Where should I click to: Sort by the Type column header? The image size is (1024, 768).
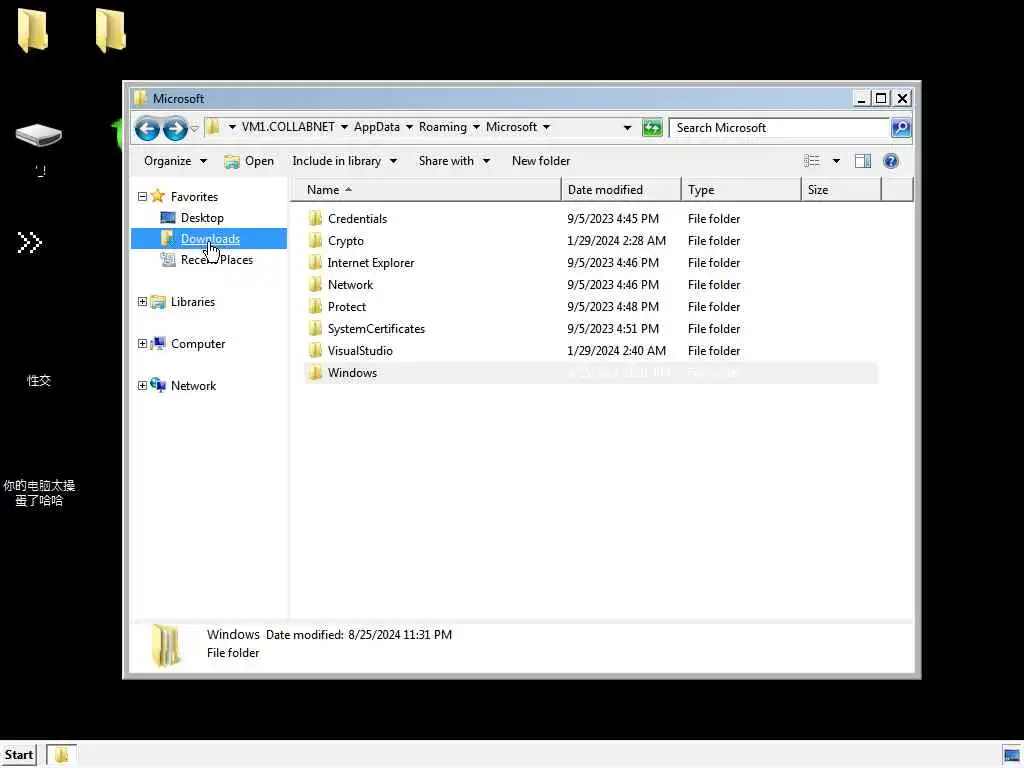tap(741, 189)
